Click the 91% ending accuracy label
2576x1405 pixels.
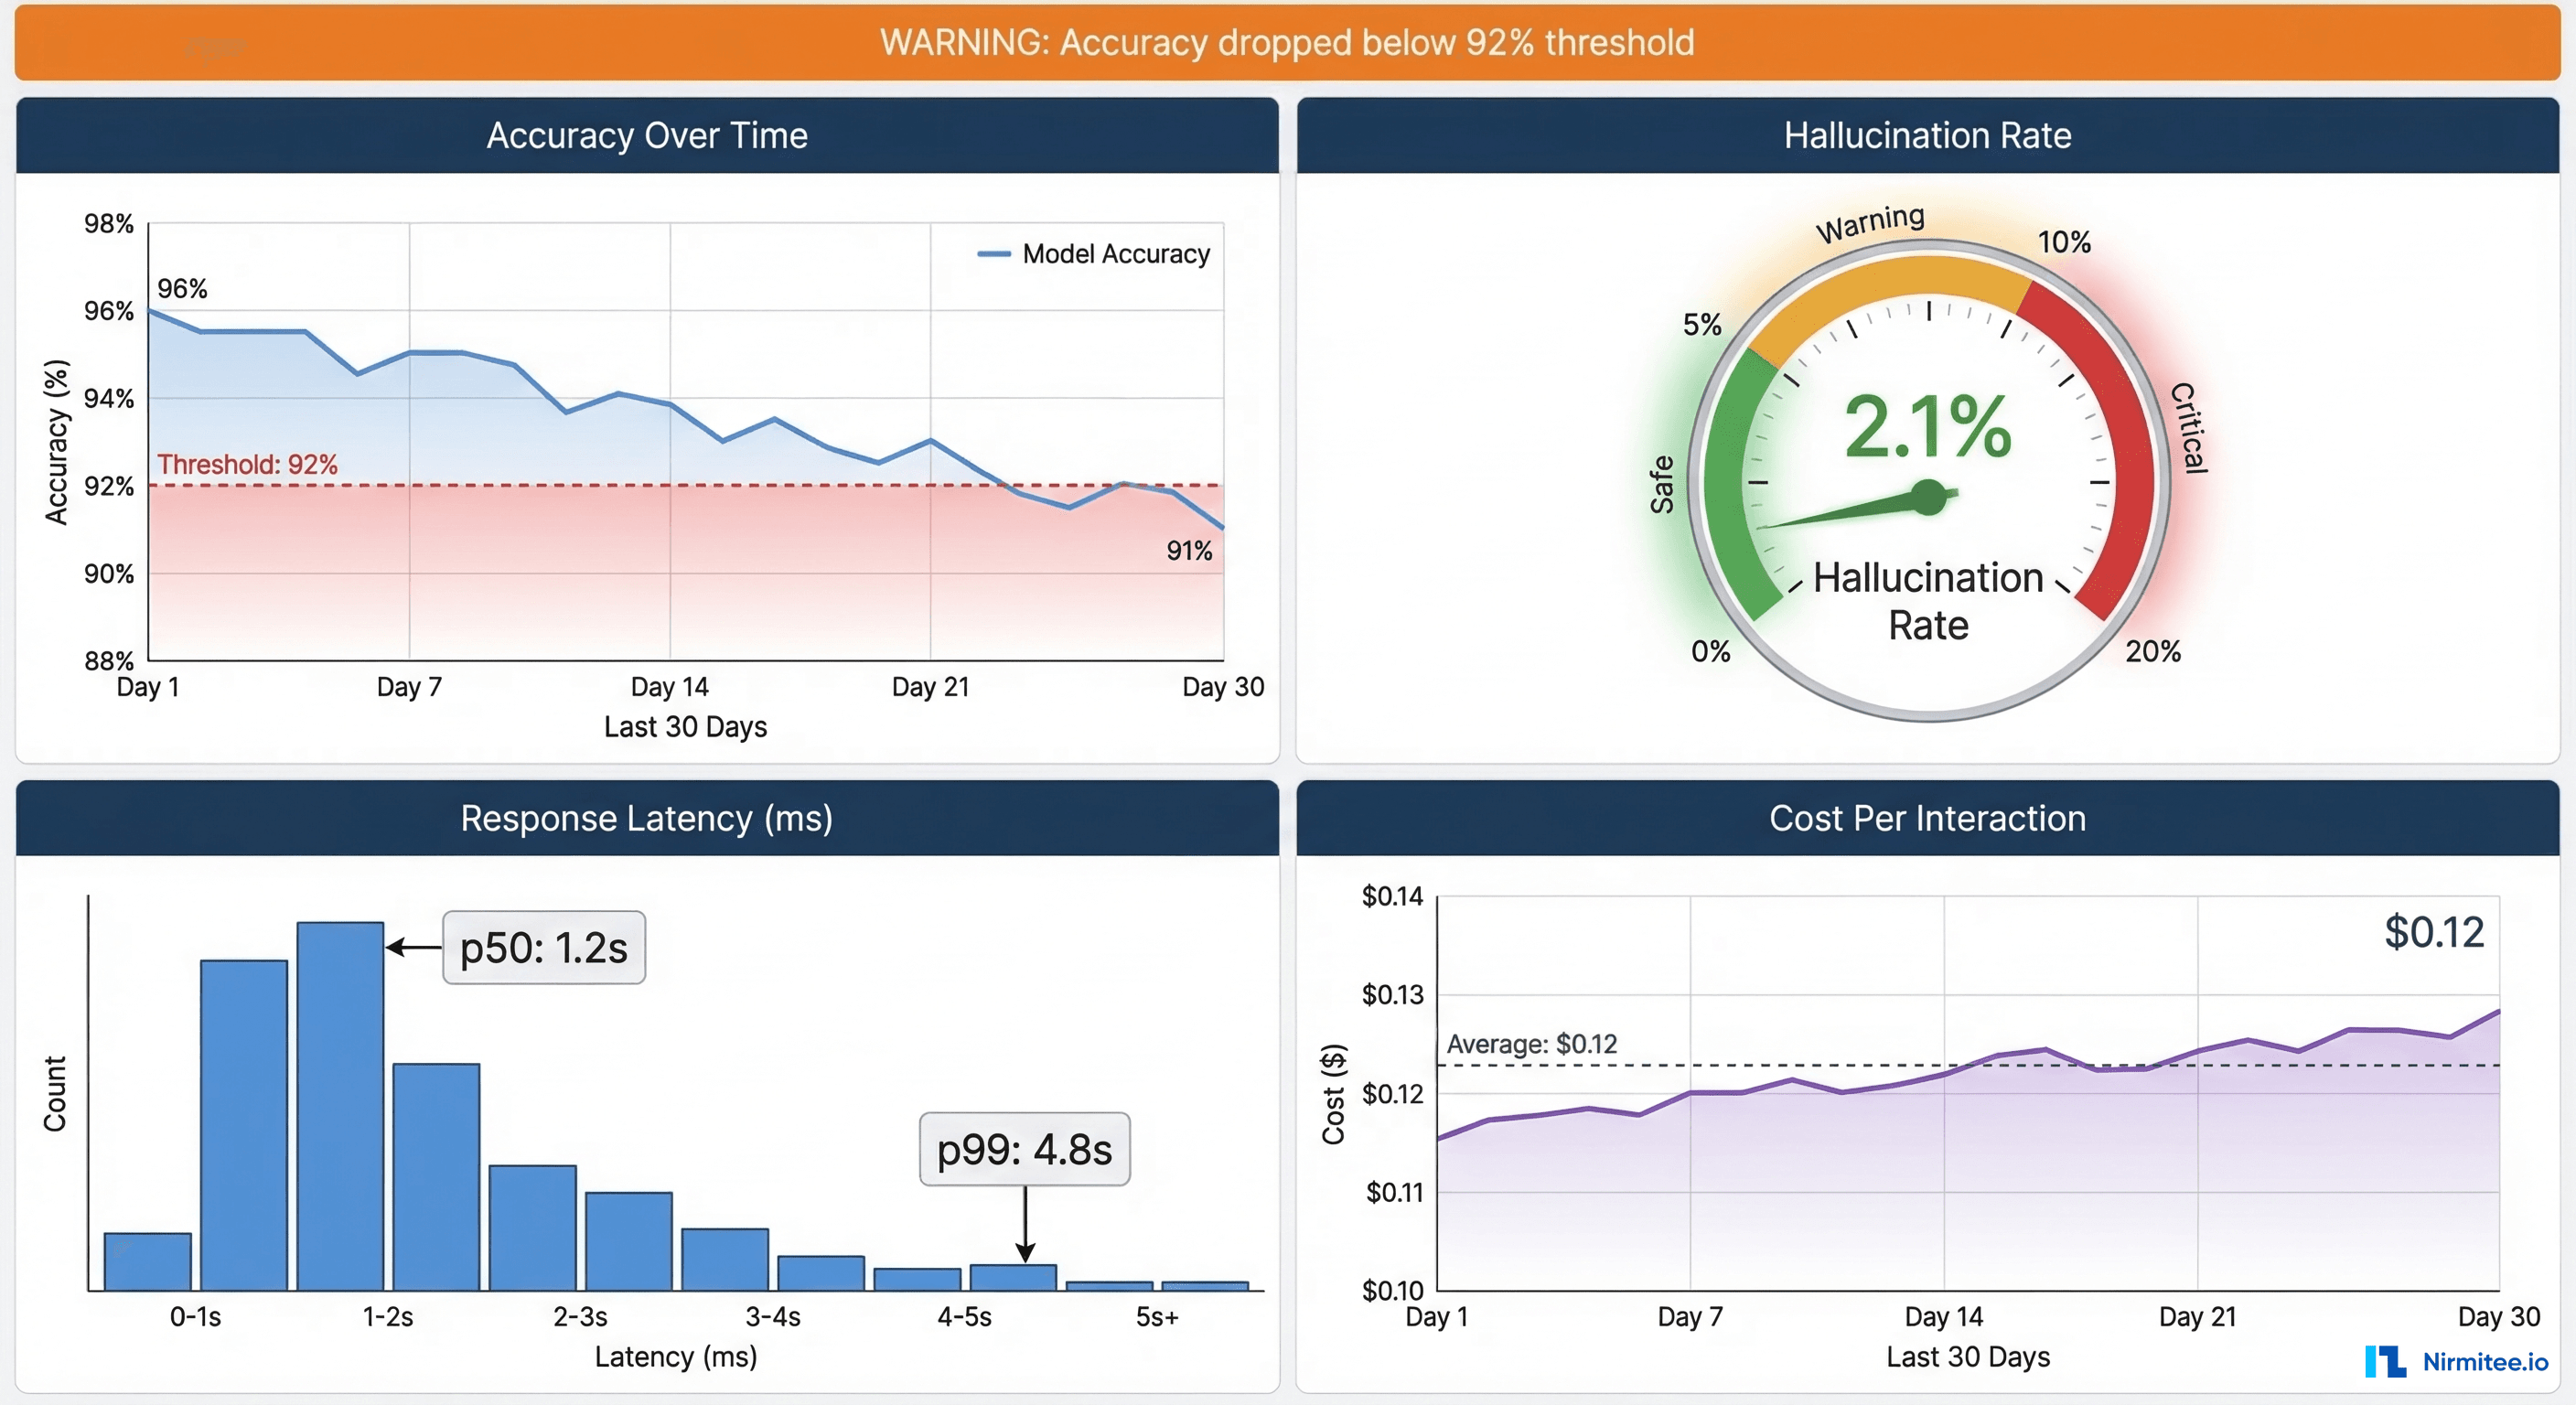pyautogui.click(x=1189, y=551)
